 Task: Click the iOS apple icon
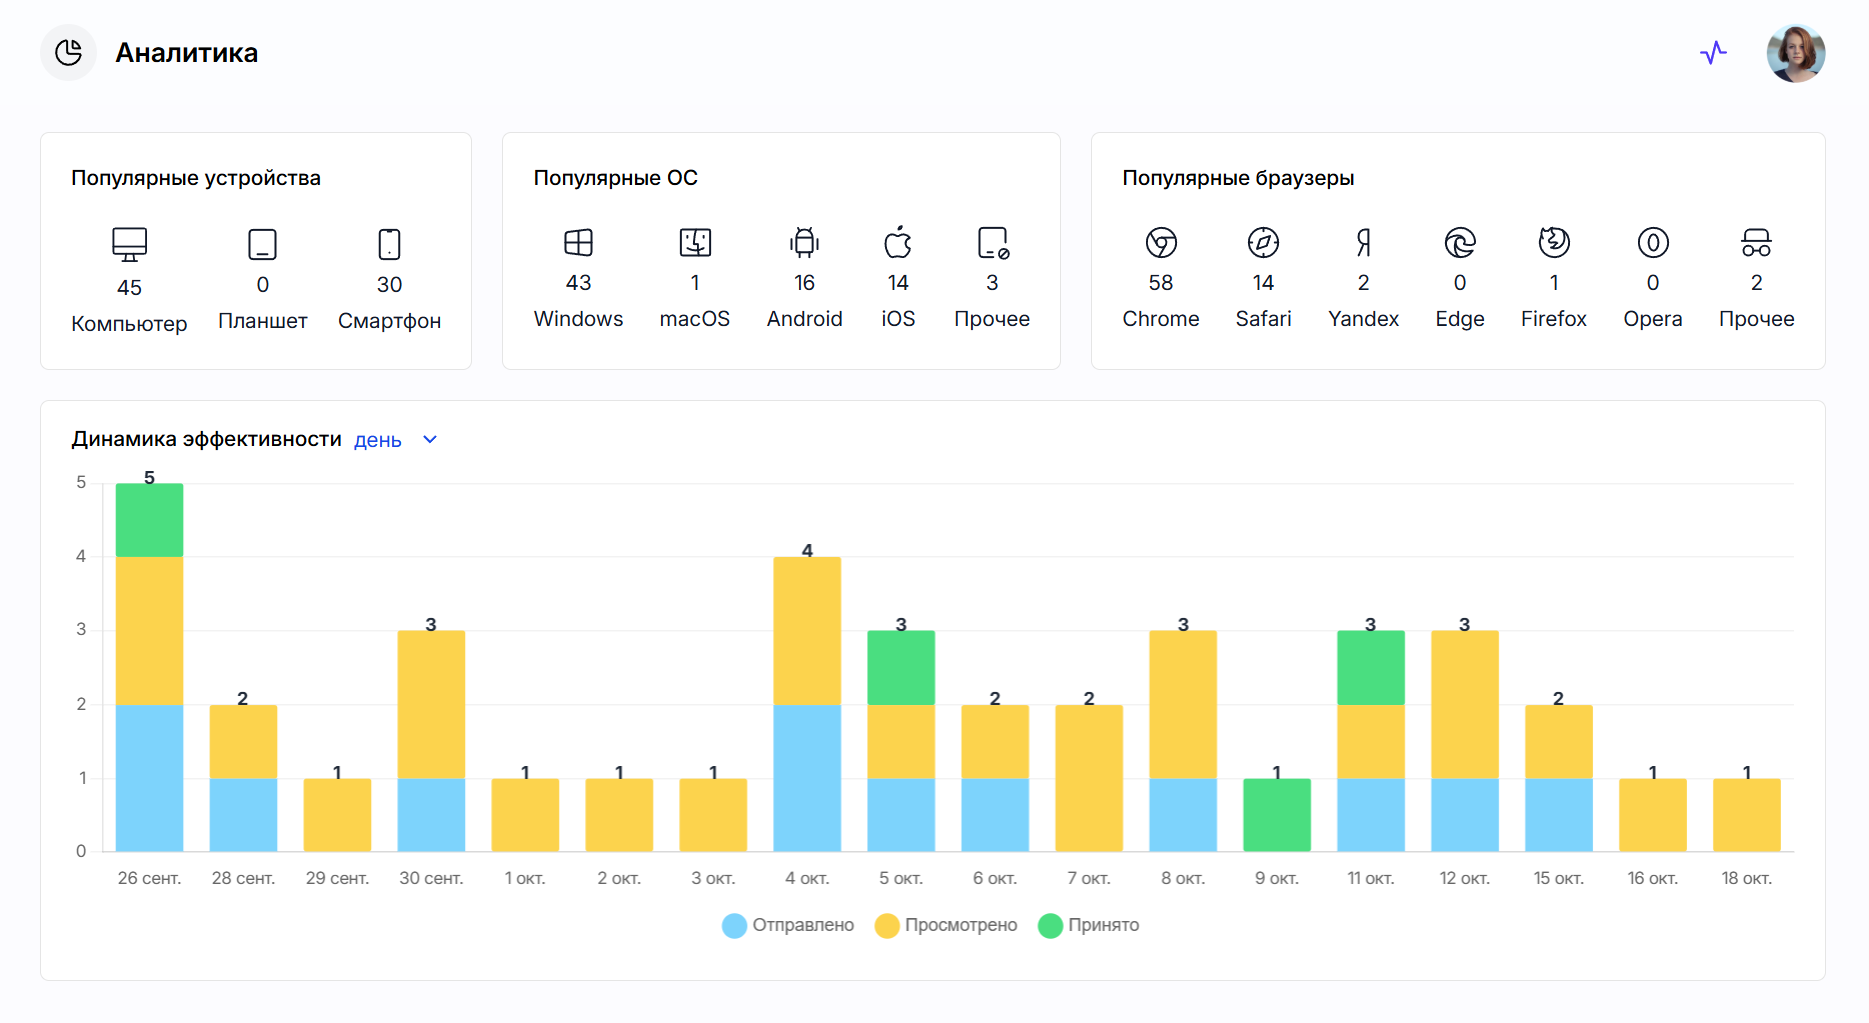898,243
